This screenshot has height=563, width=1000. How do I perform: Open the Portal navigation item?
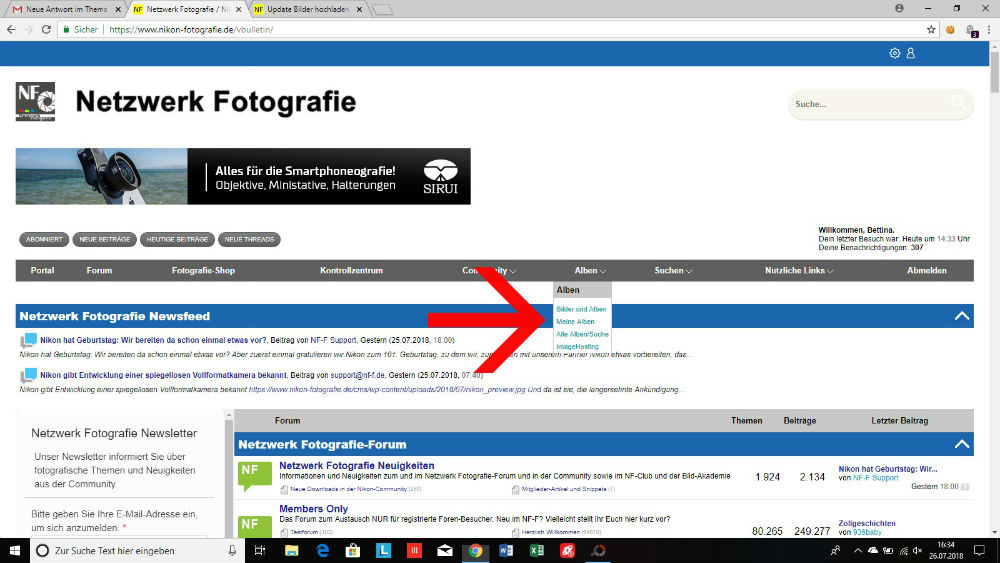(42, 270)
